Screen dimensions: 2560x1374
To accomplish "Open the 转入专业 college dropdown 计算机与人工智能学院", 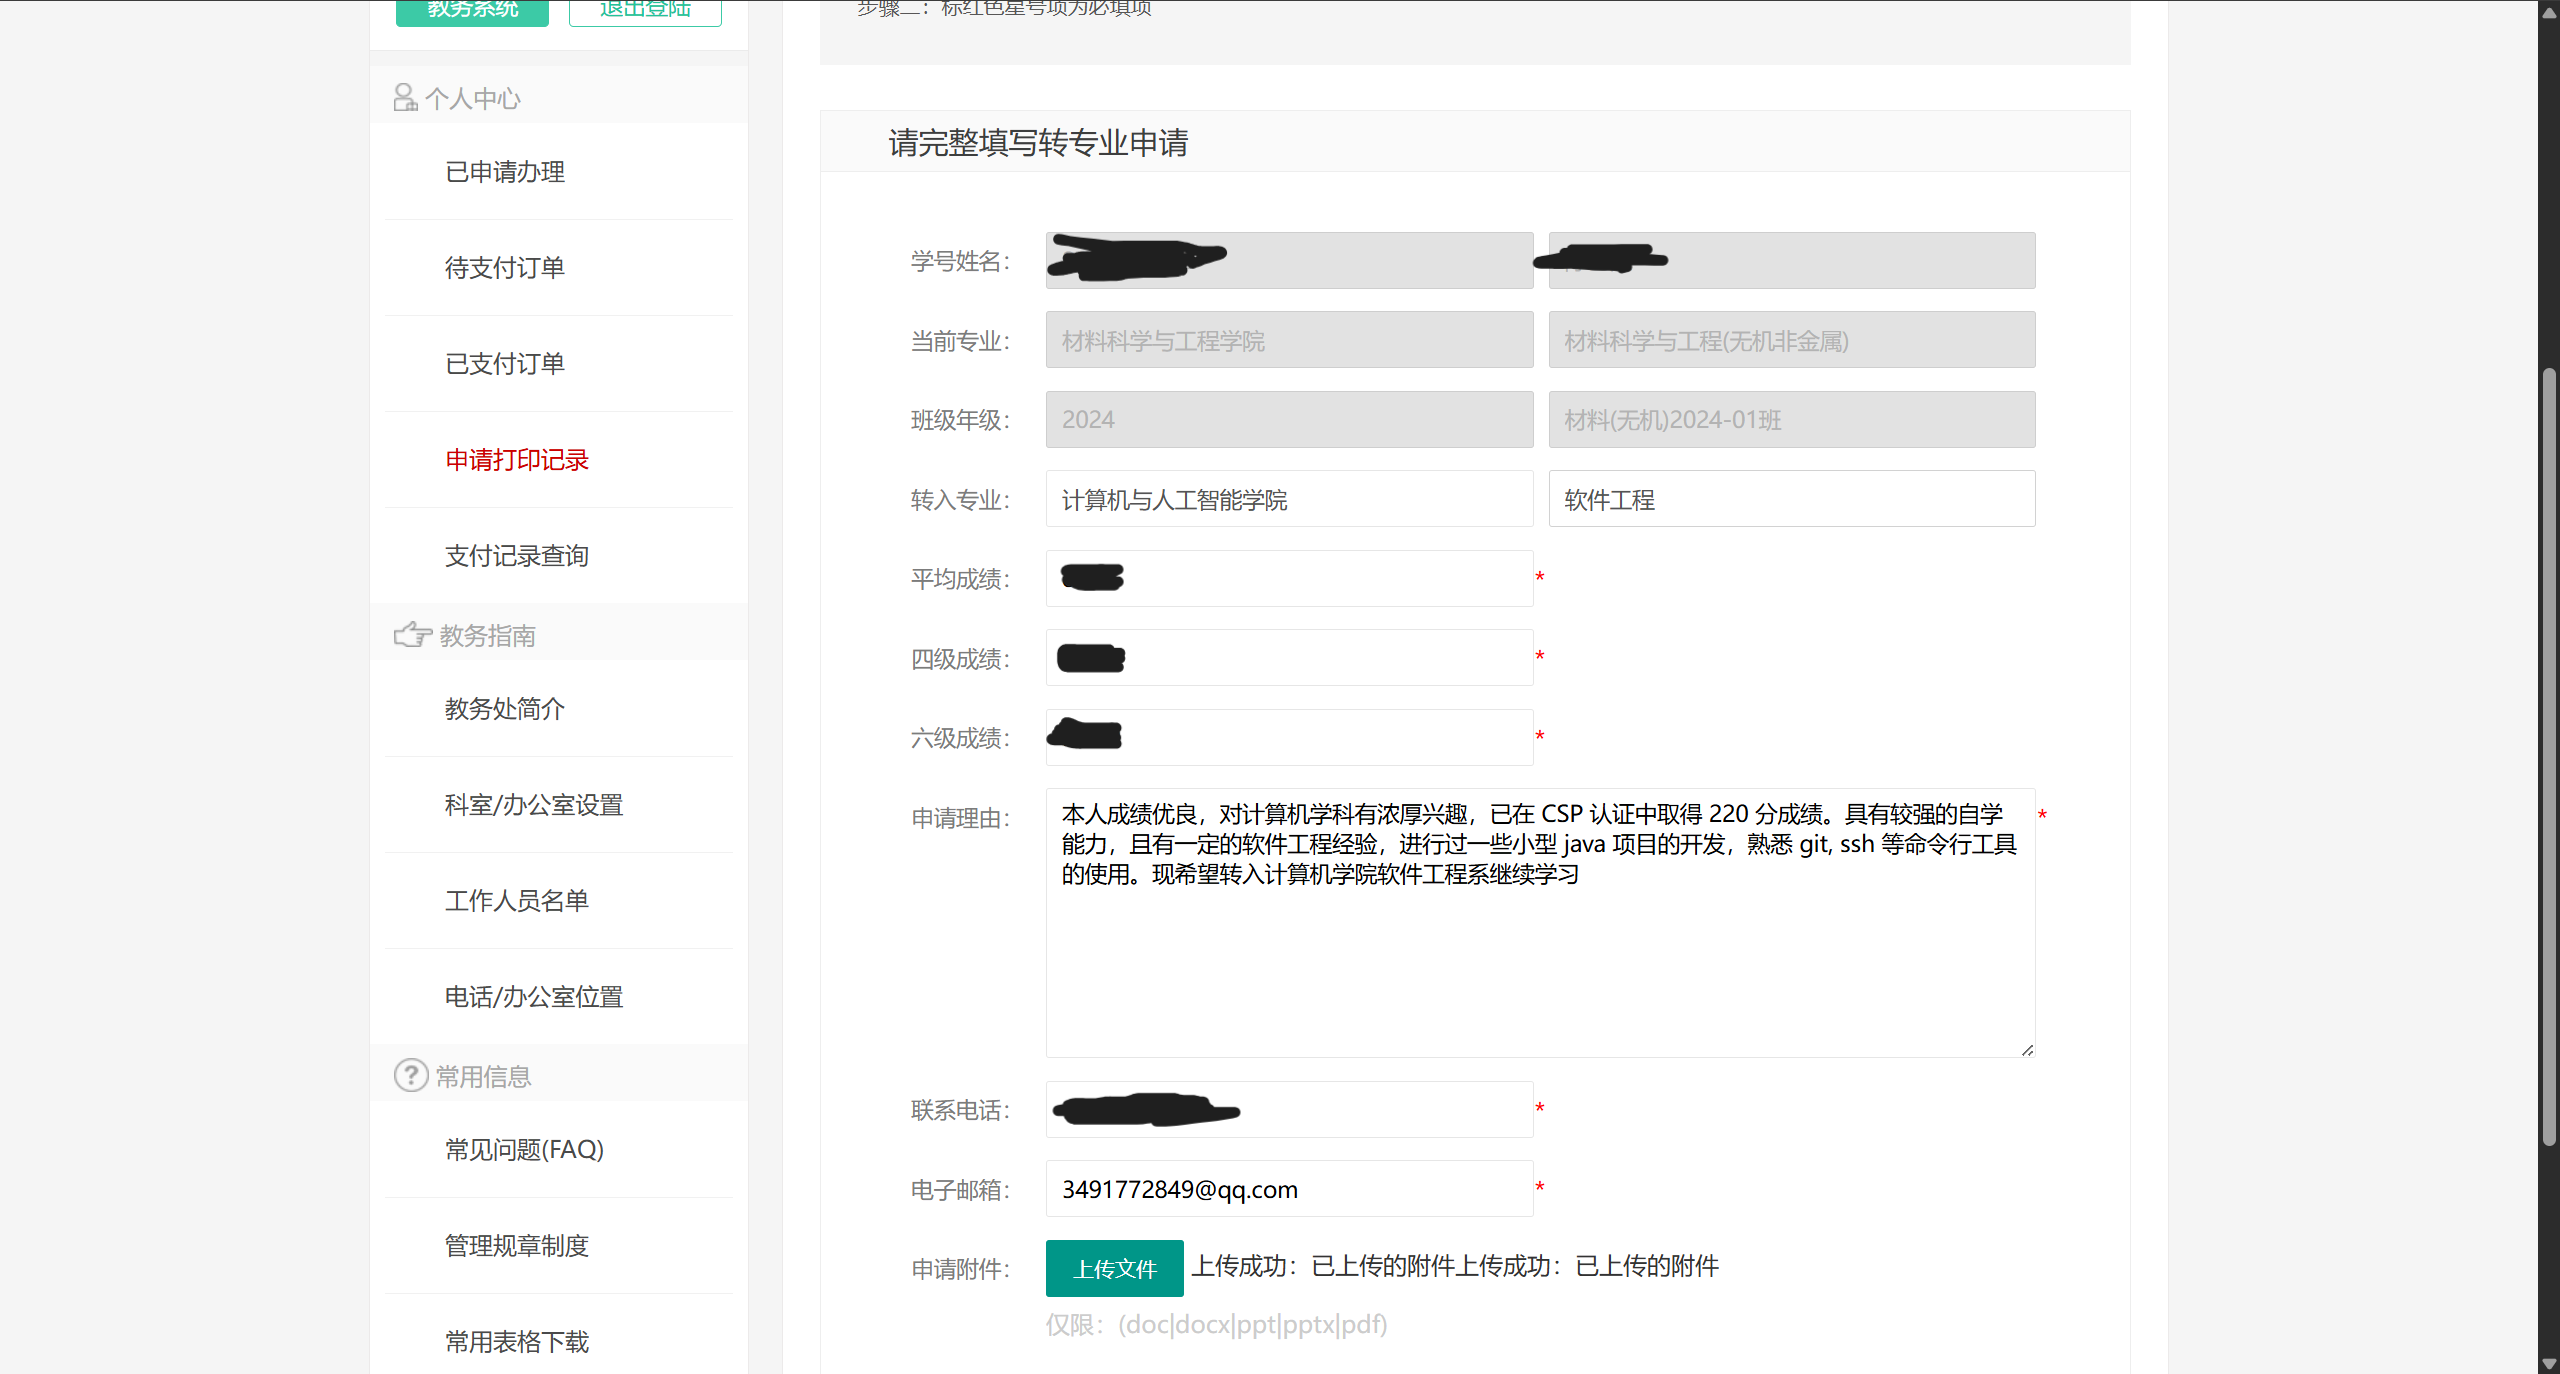I will pyautogui.click(x=1289, y=499).
